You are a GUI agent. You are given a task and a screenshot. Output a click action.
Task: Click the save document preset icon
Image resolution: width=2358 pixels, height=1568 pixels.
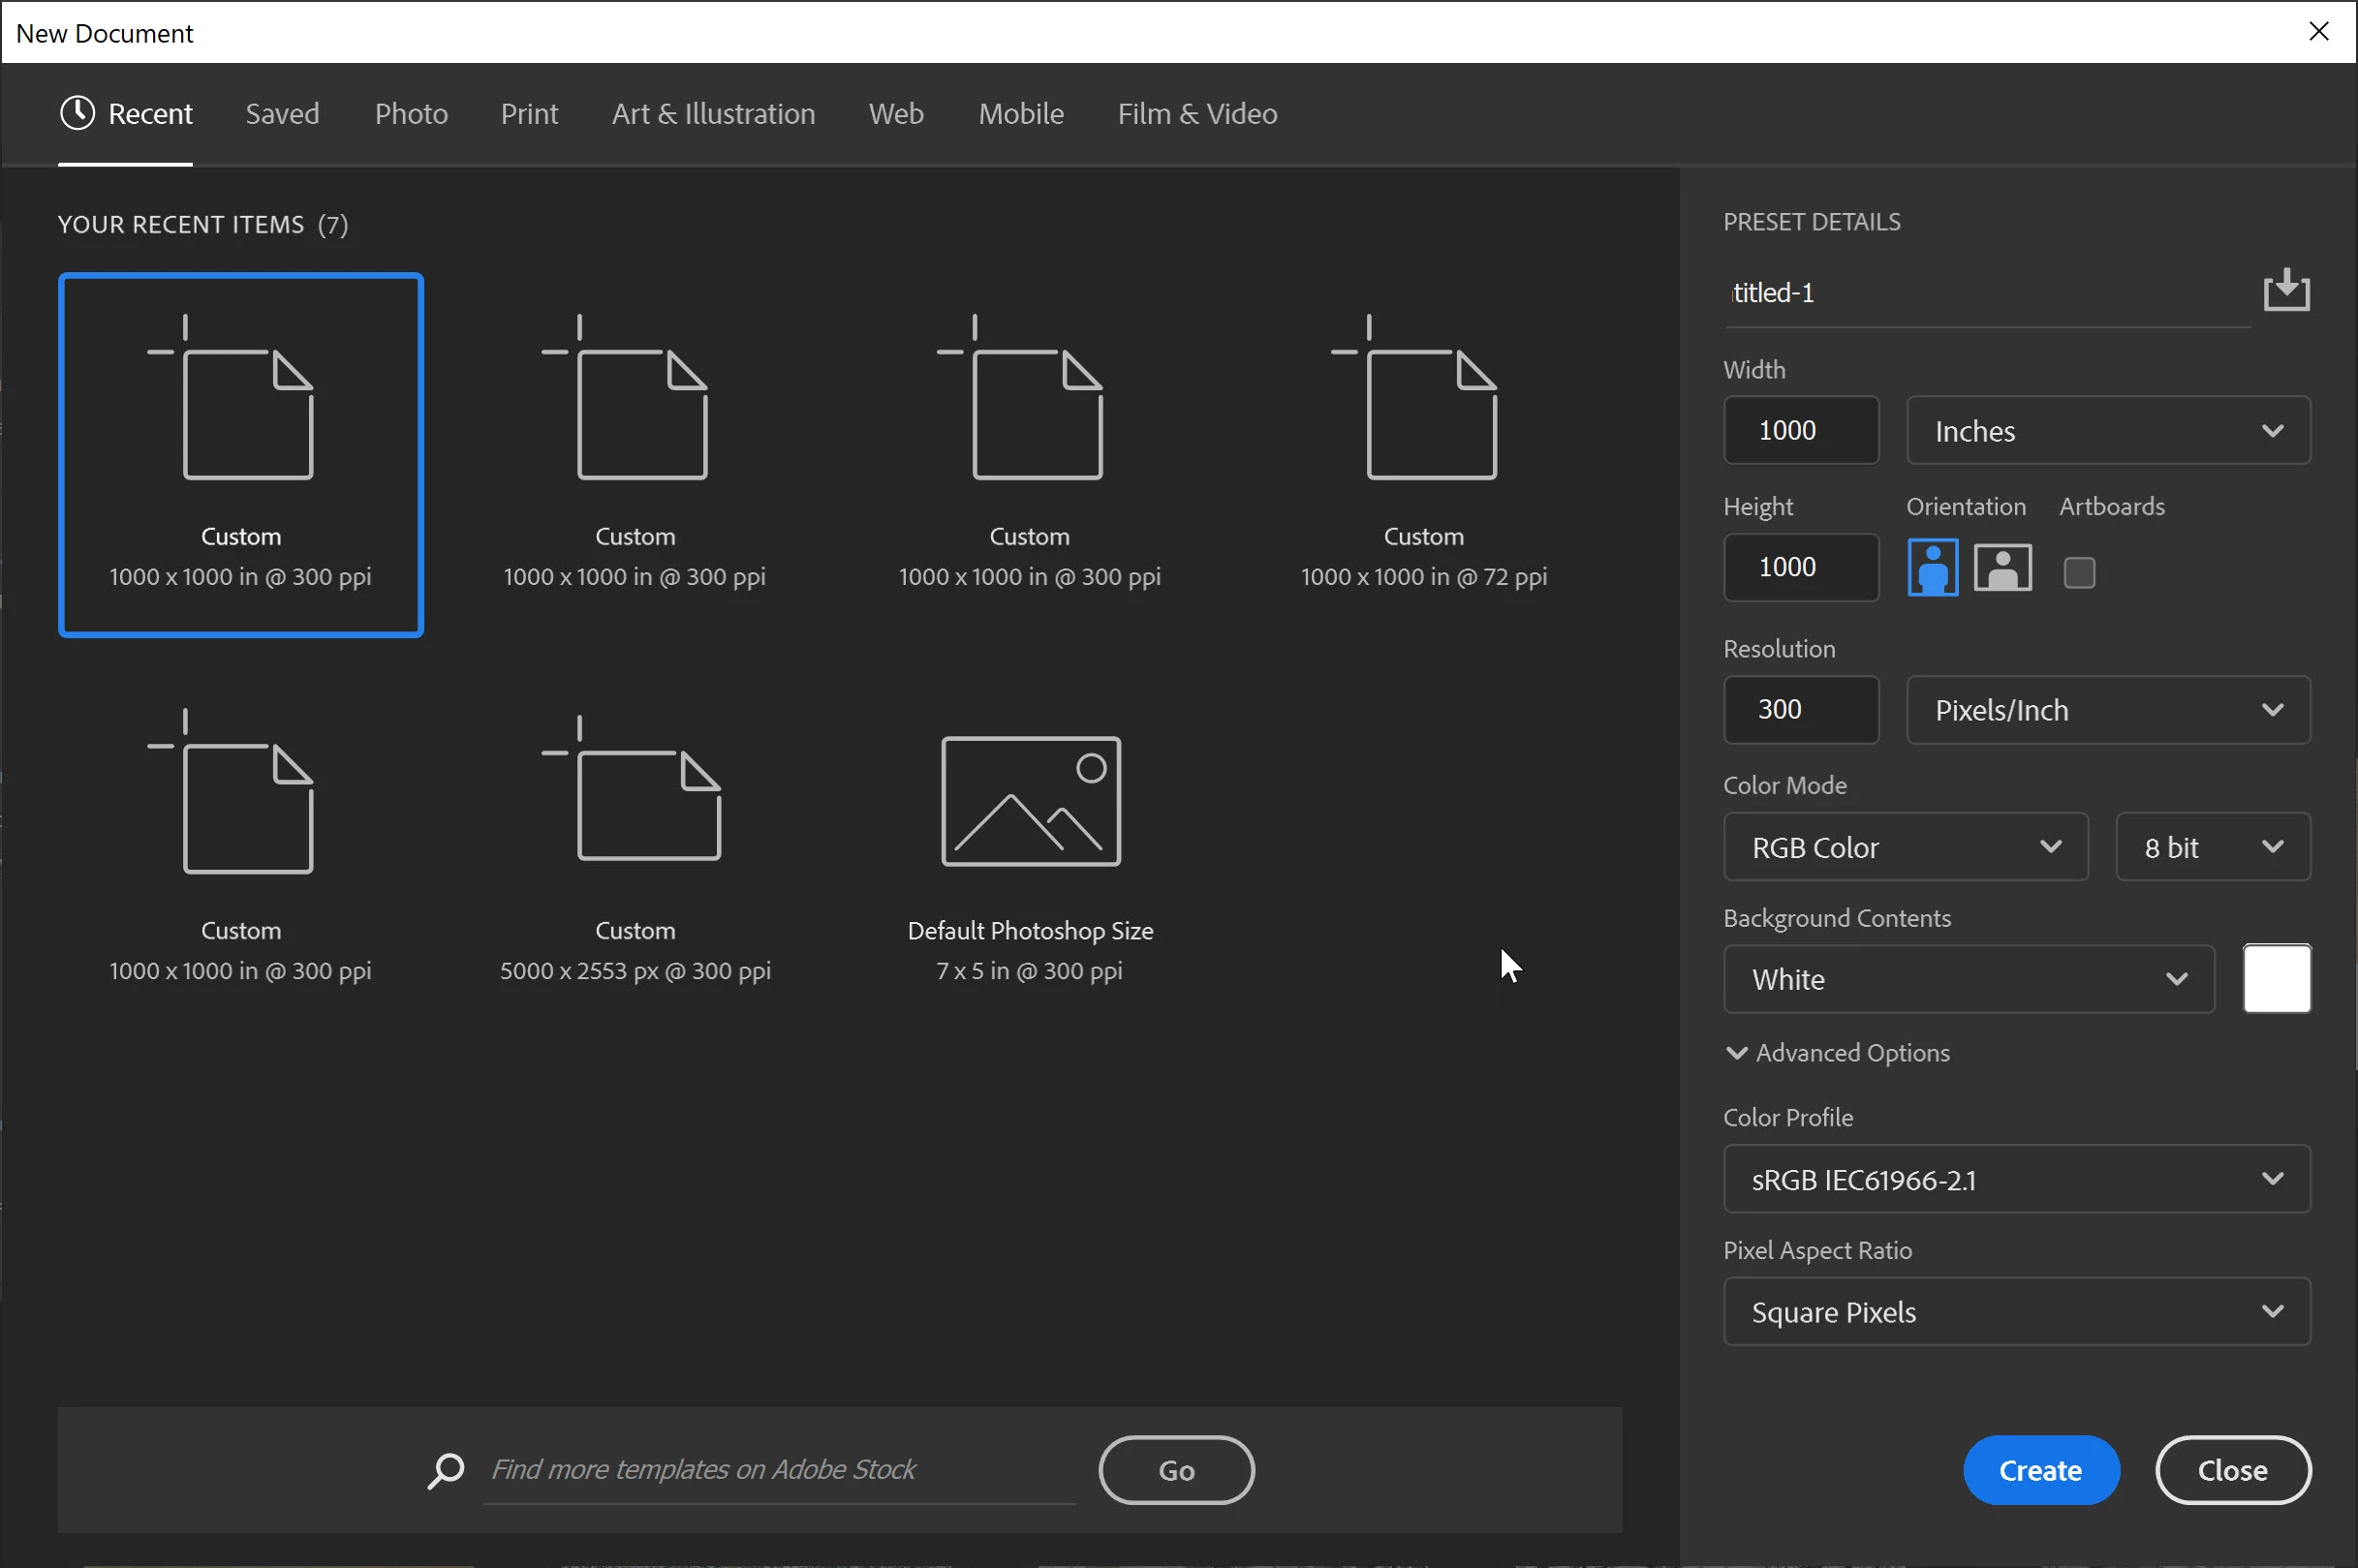[2286, 290]
